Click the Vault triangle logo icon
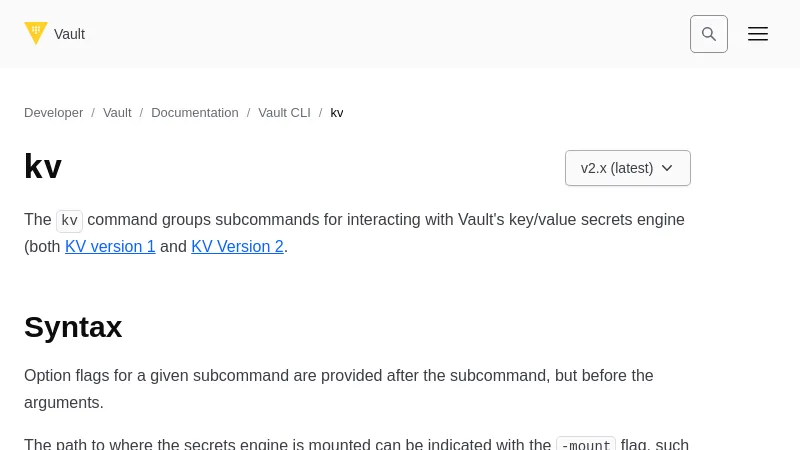Screen dimensions: 800x450 coord(36,33)
